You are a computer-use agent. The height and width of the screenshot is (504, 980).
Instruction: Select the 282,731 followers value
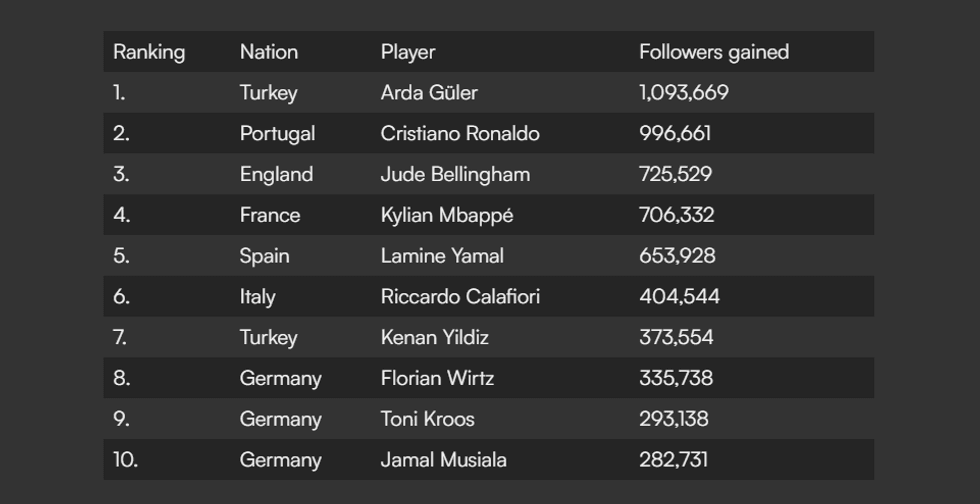pos(673,460)
